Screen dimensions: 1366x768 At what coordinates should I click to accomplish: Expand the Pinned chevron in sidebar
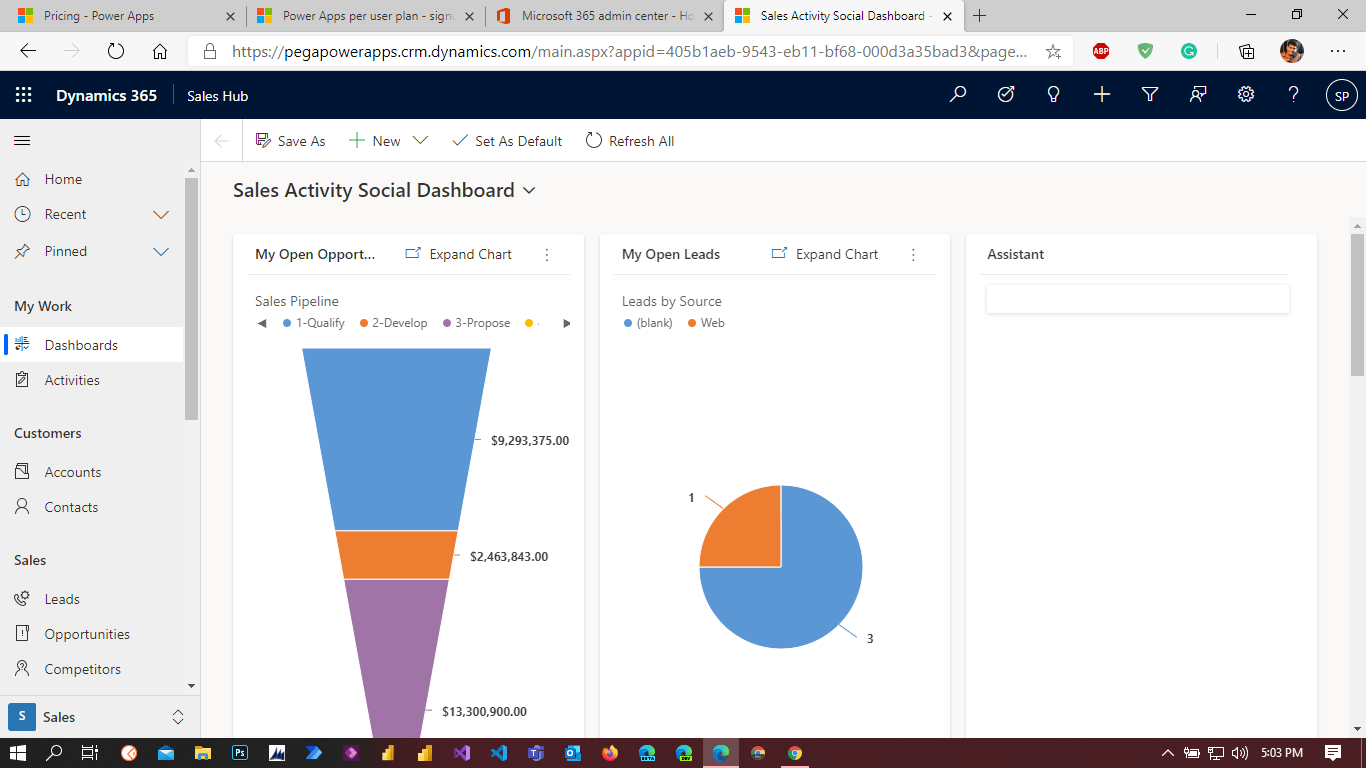click(x=161, y=252)
